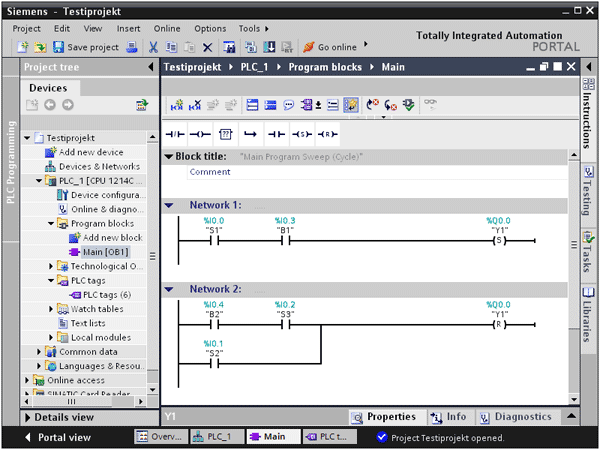Insert a normally closed contact
Viewport: 600px width, 450px height.
[175, 134]
